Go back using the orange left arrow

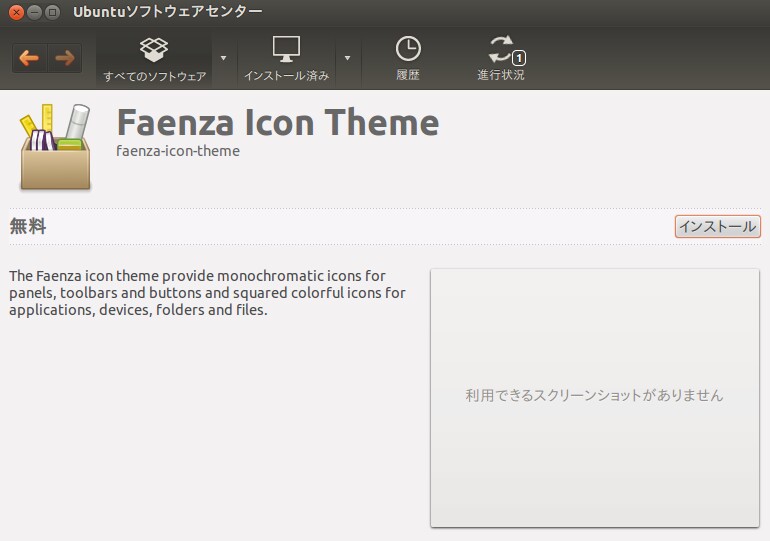coord(29,58)
